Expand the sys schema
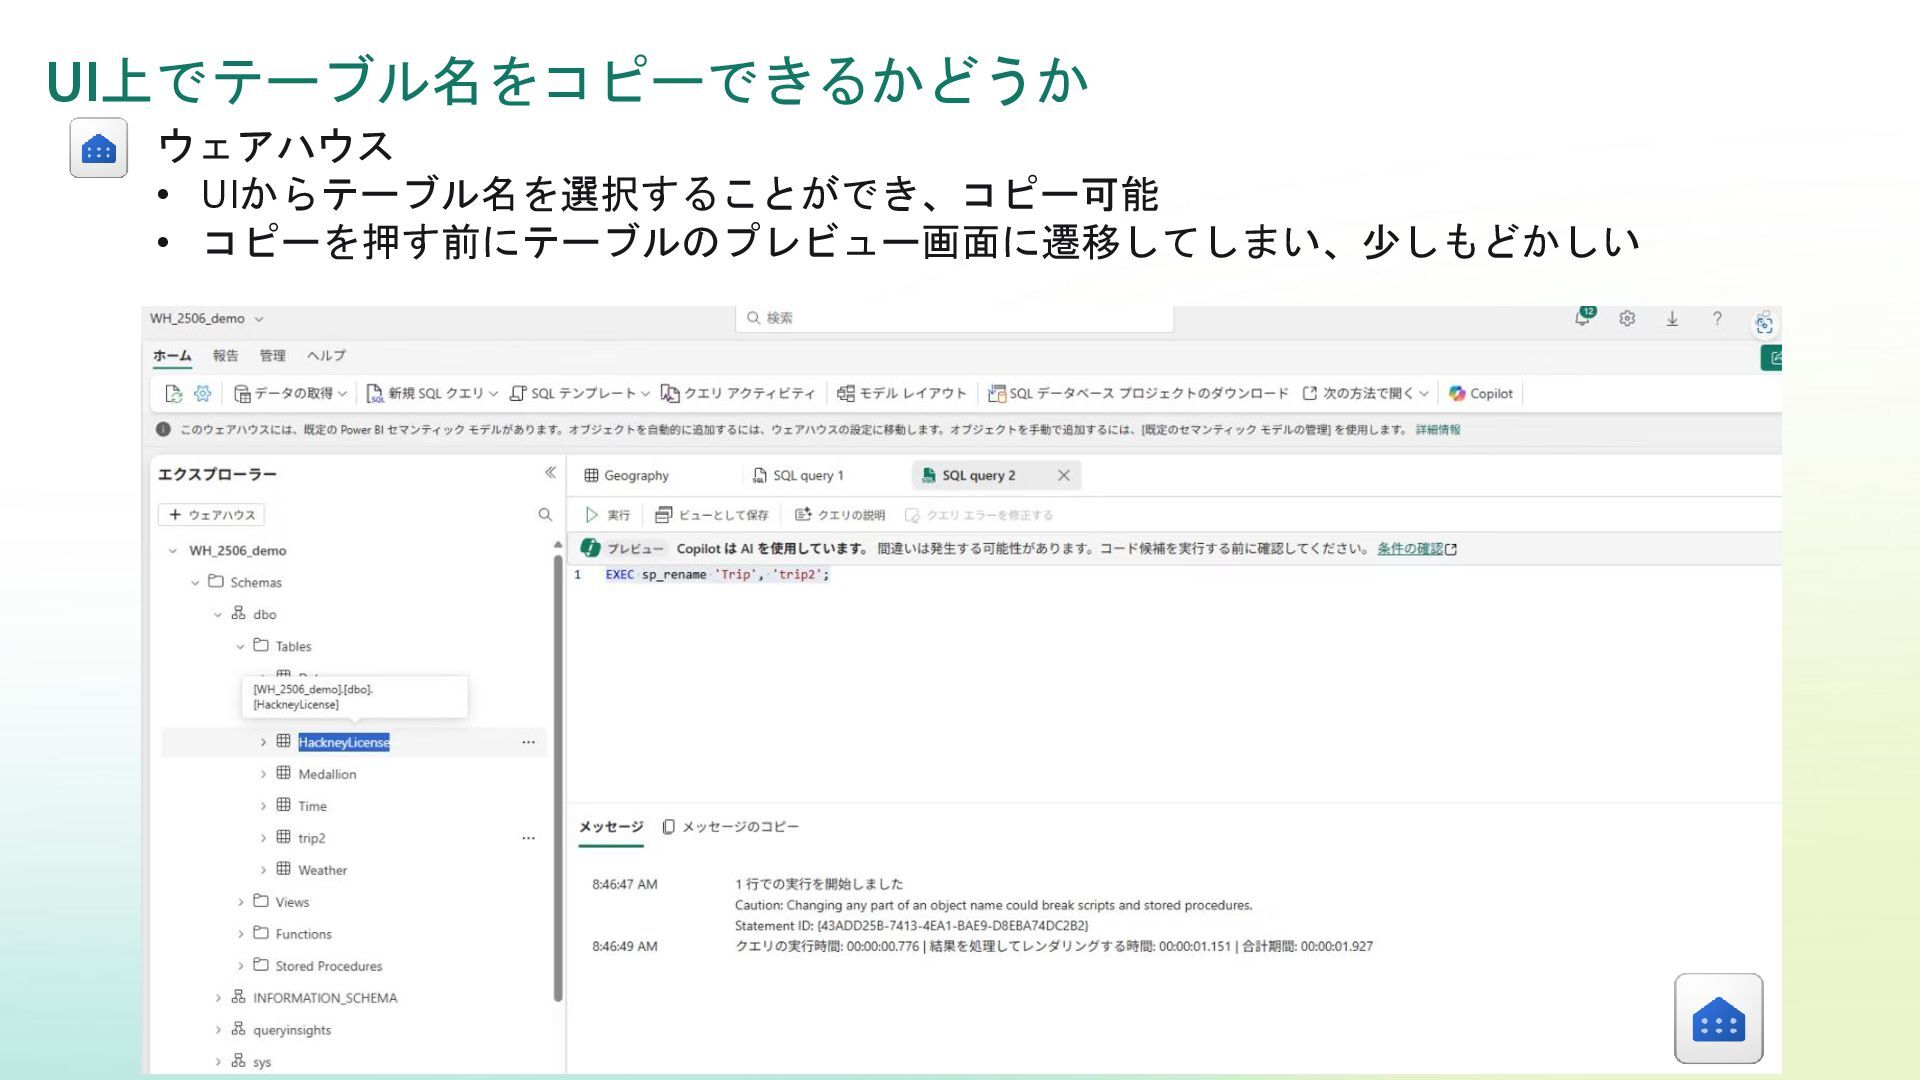Screen dimensions: 1920x1080 pos(218,1062)
